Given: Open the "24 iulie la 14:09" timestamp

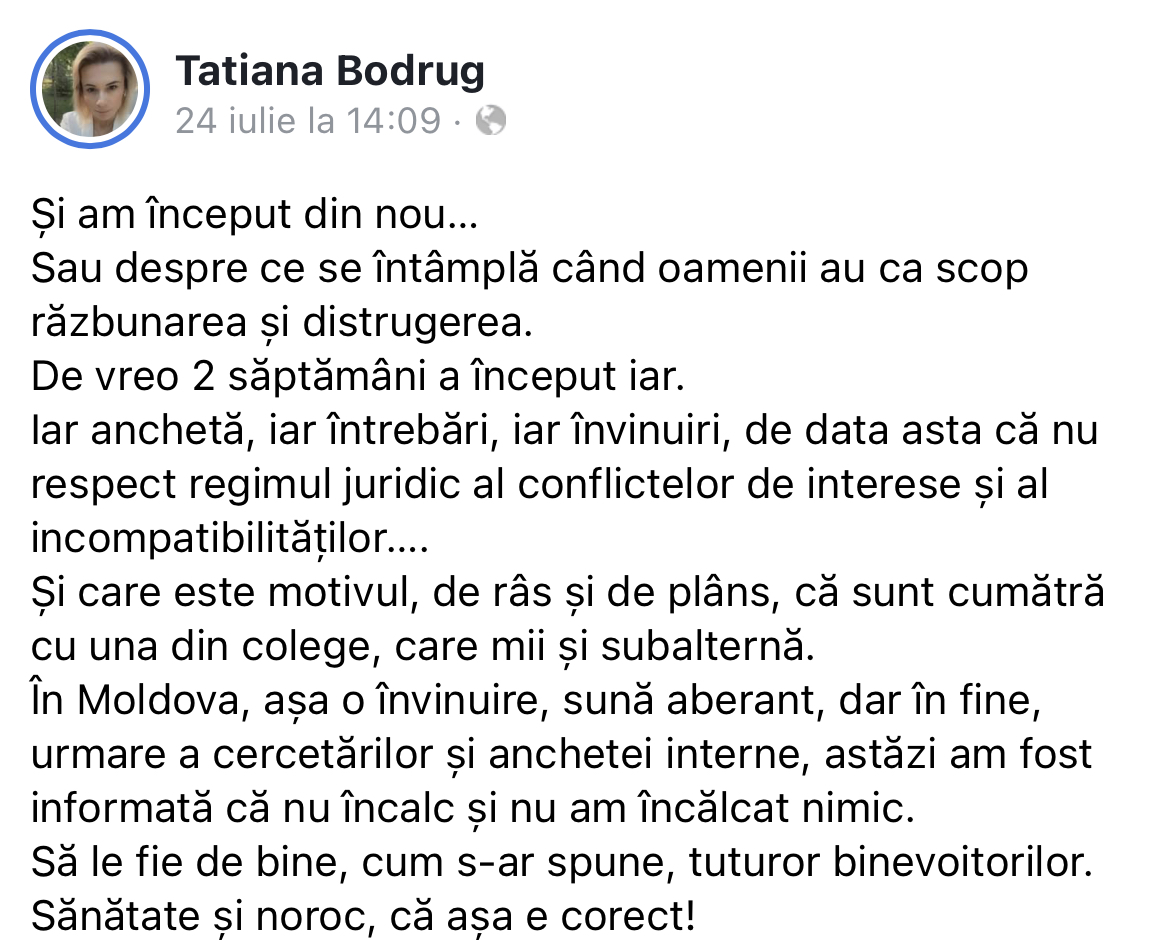Looking at the screenshot, I should pyautogui.click(x=308, y=121).
